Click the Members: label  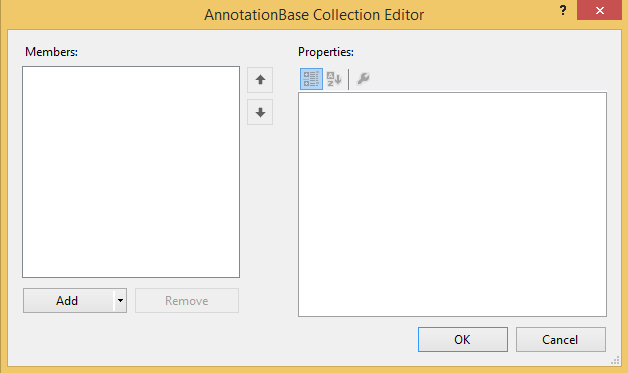click(51, 52)
